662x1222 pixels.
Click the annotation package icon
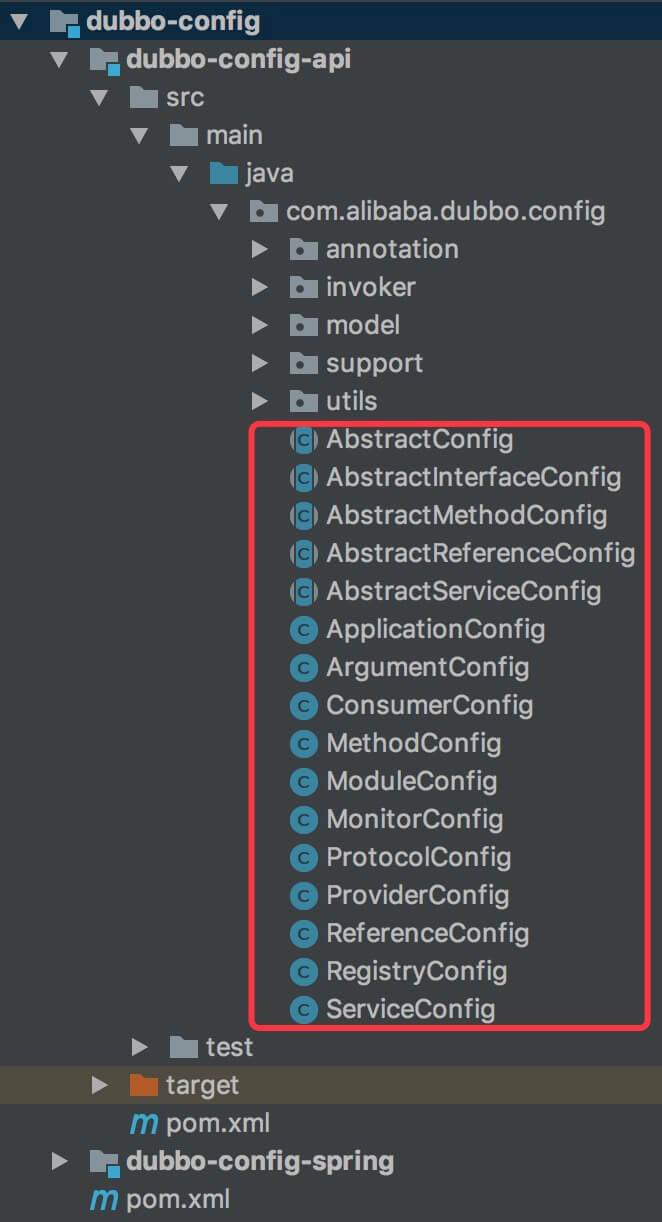pyautogui.click(x=303, y=249)
